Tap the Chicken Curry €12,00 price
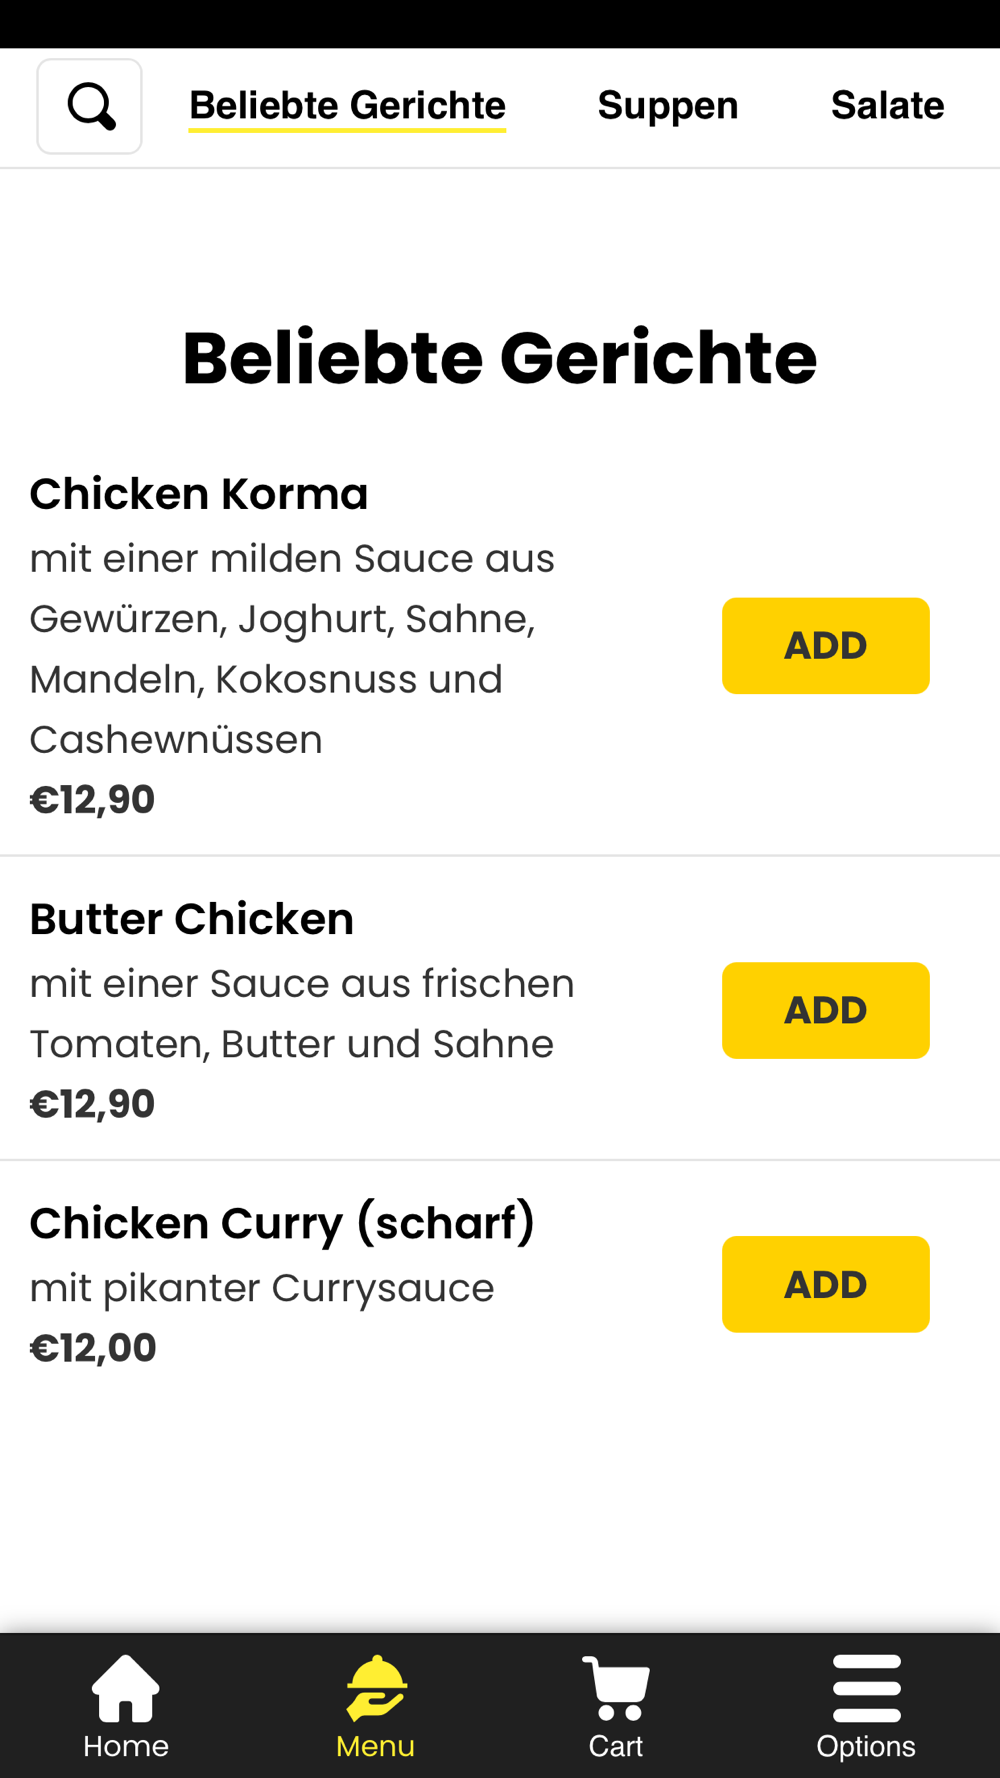Viewport: 1000px width, 1778px height. tap(93, 1348)
